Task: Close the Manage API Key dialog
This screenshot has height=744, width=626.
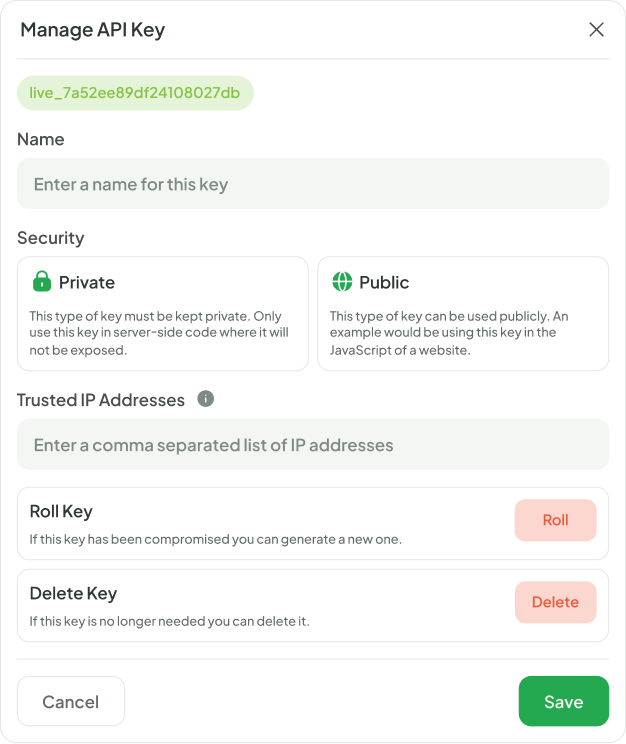Action: (x=597, y=29)
